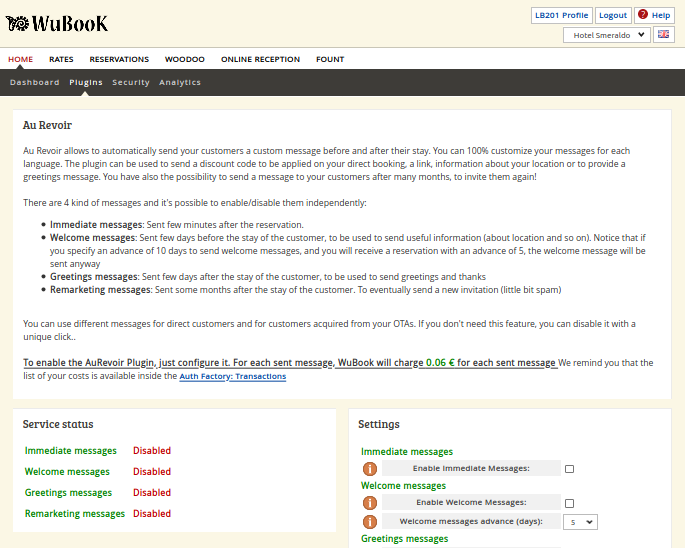This screenshot has width=685, height=548.
Task: Click Immediate messages in Service status
Action: click(71, 451)
